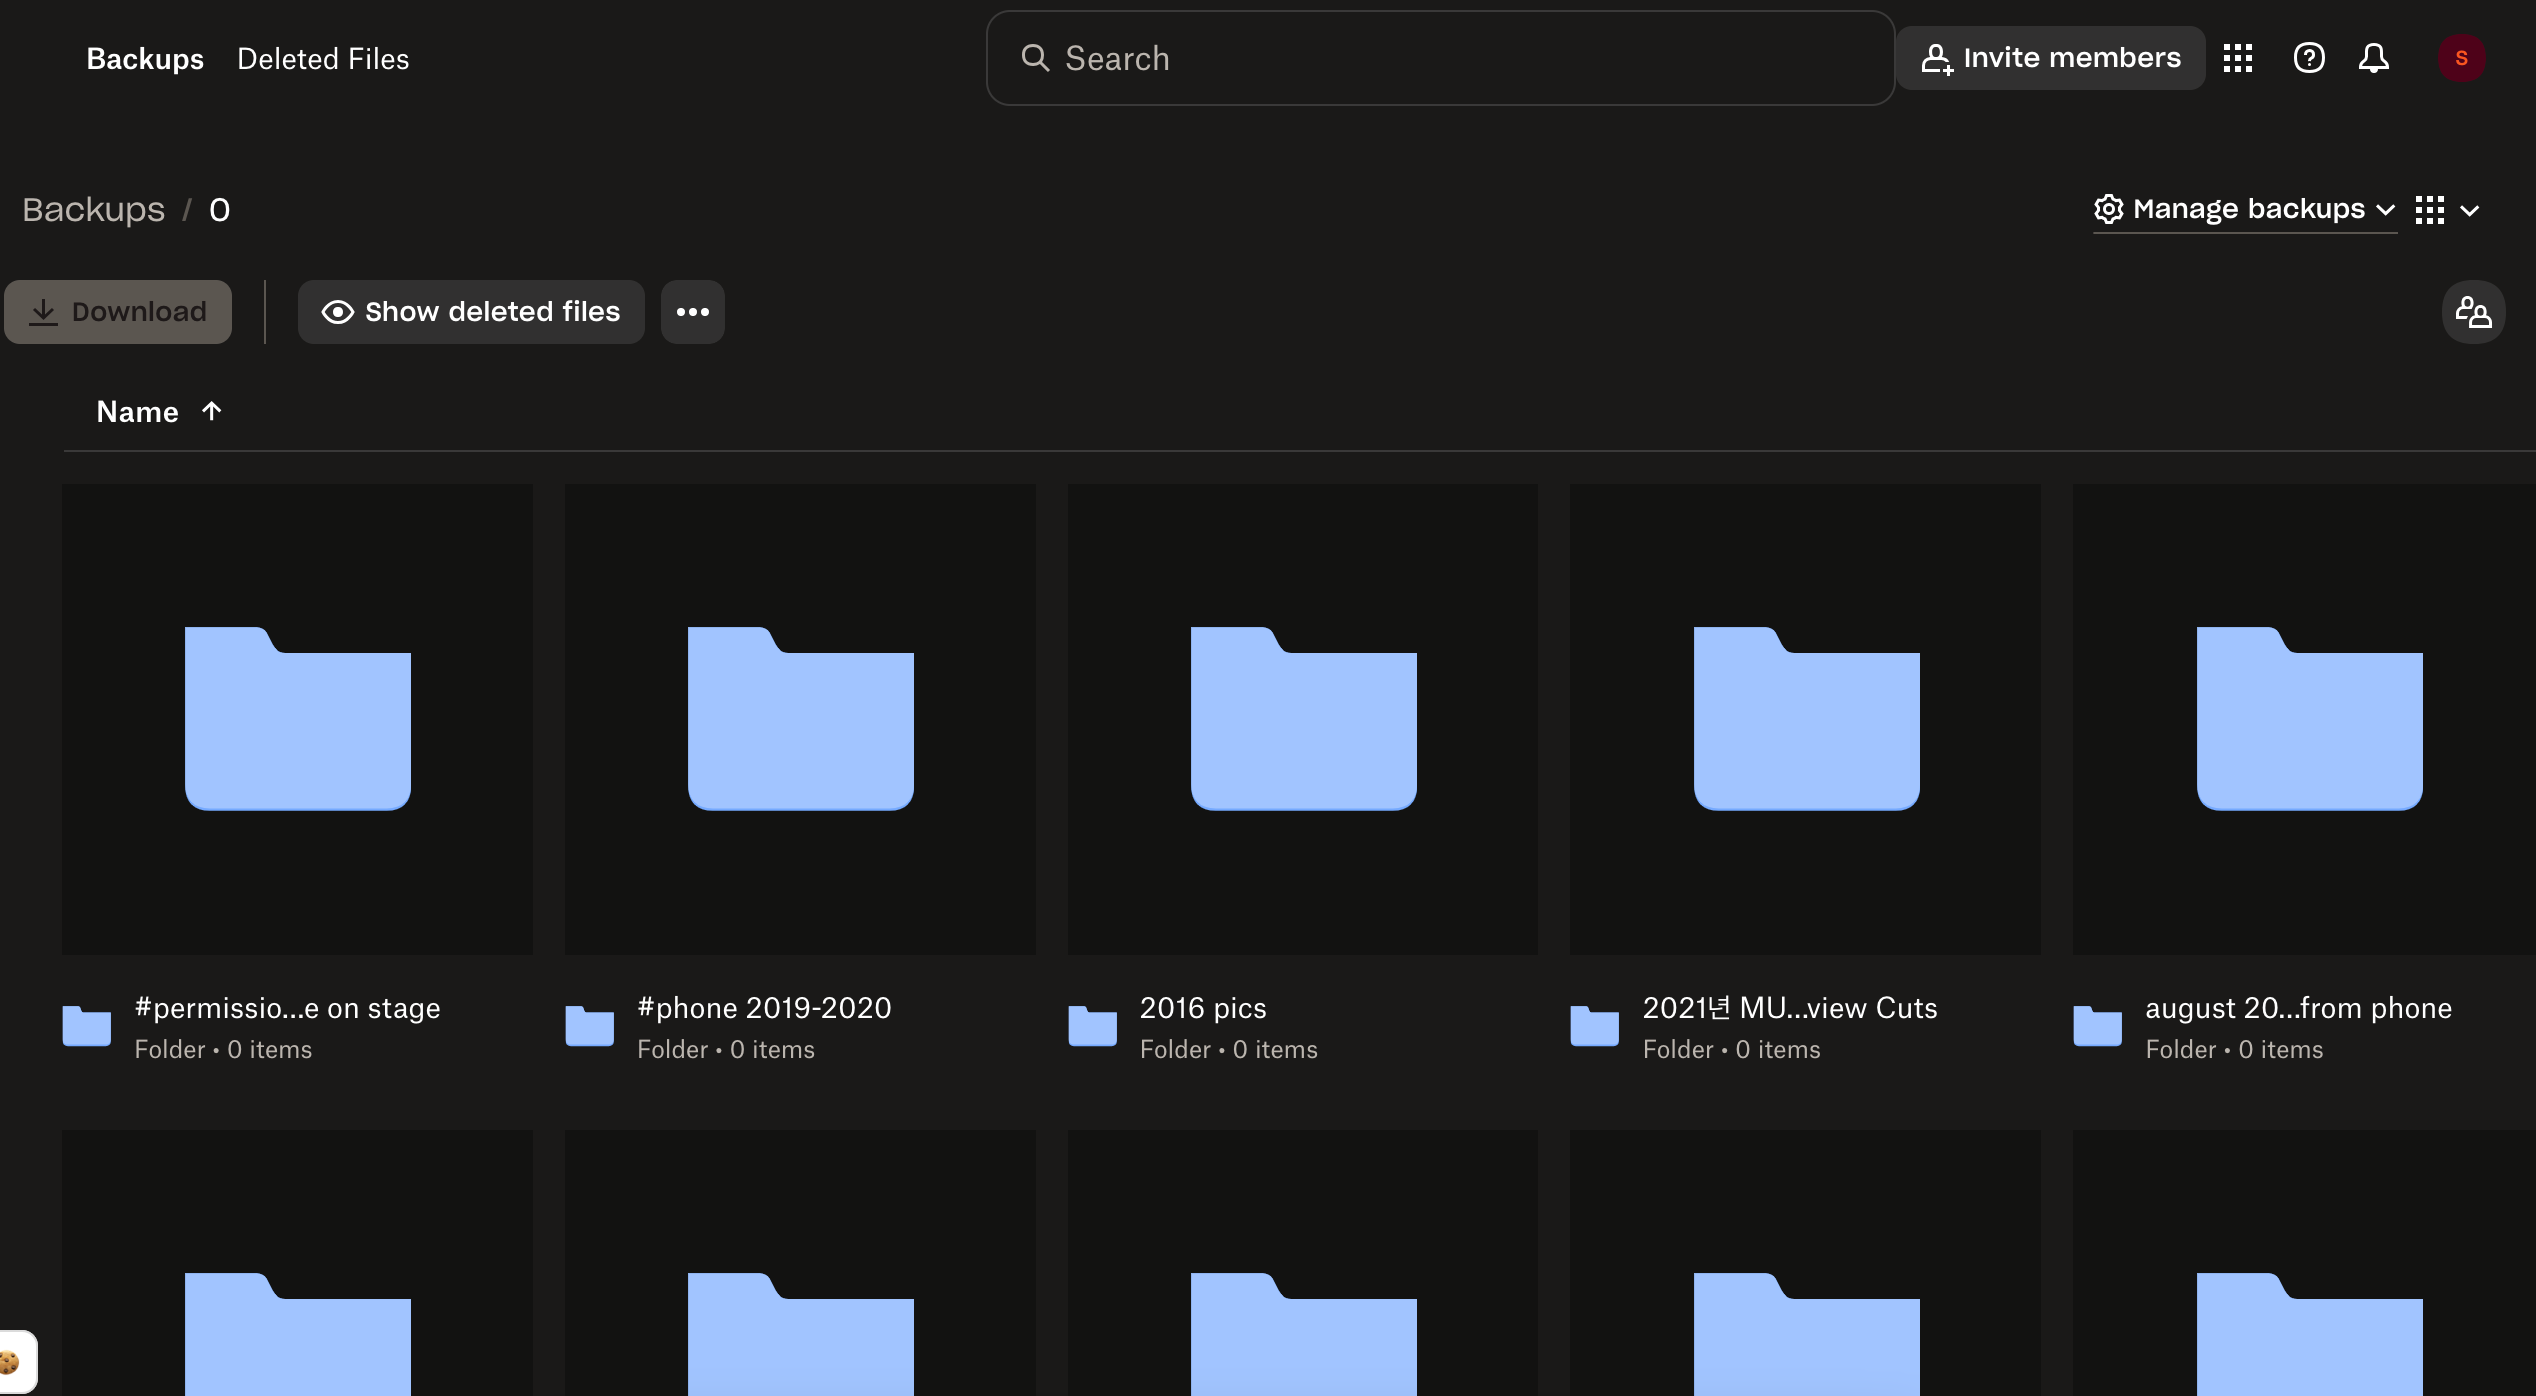Toggle Show deleted files
The image size is (2536, 1396).
click(471, 312)
